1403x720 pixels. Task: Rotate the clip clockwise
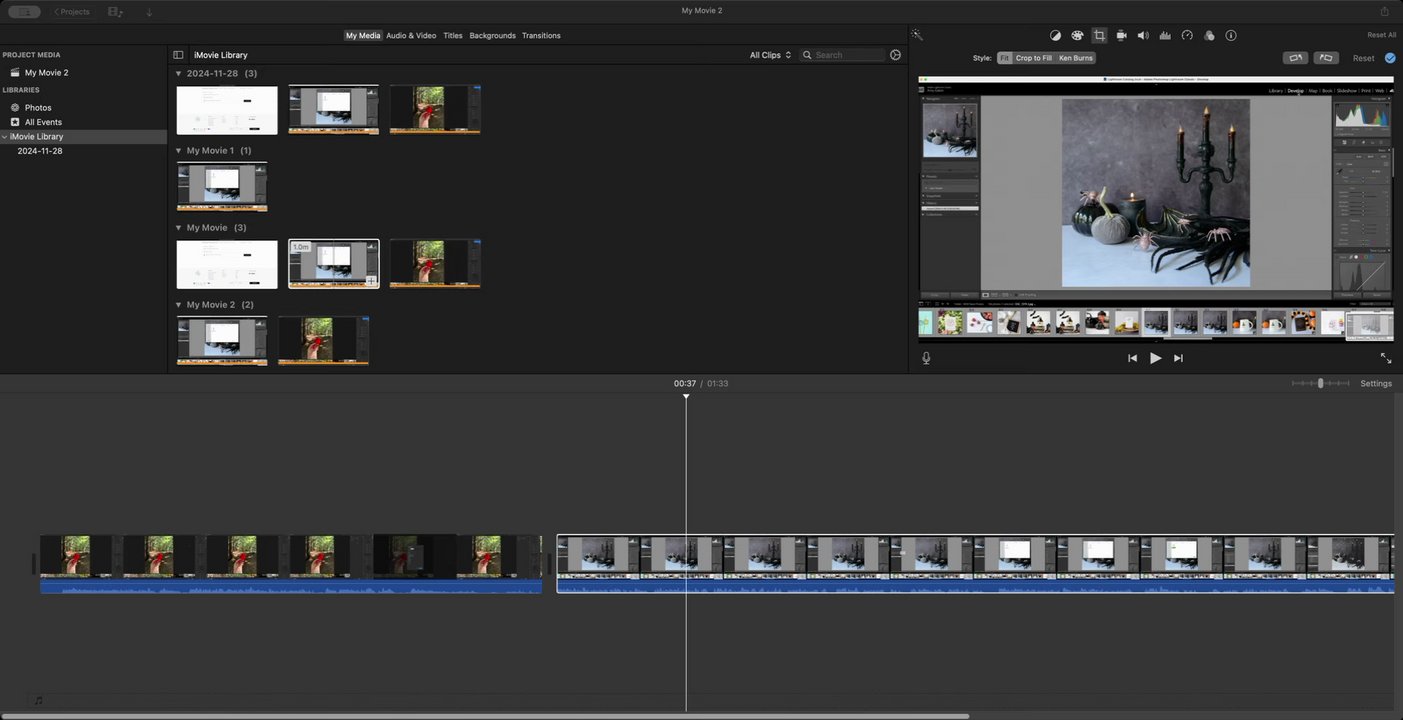pos(1326,58)
